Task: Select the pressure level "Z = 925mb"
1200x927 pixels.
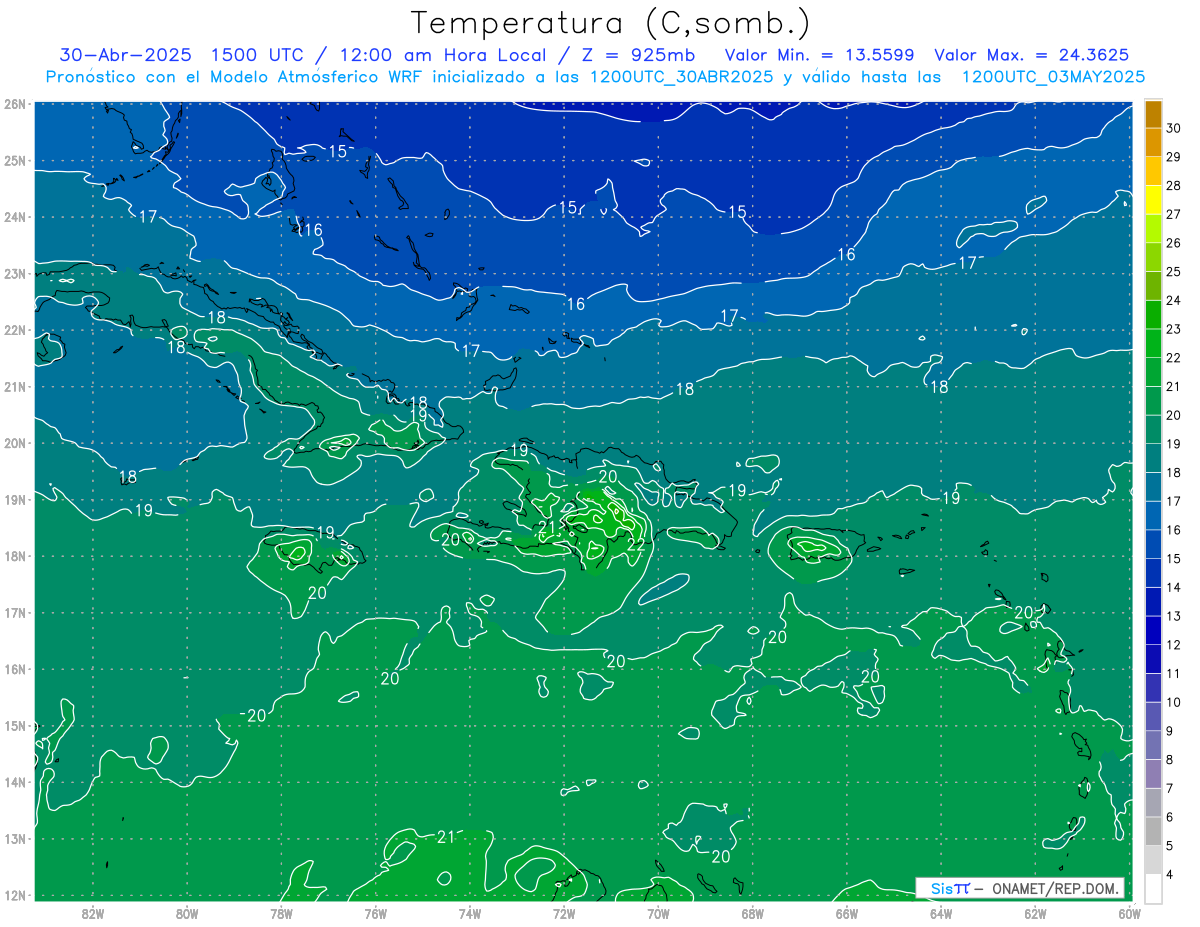Action: [x=634, y=54]
